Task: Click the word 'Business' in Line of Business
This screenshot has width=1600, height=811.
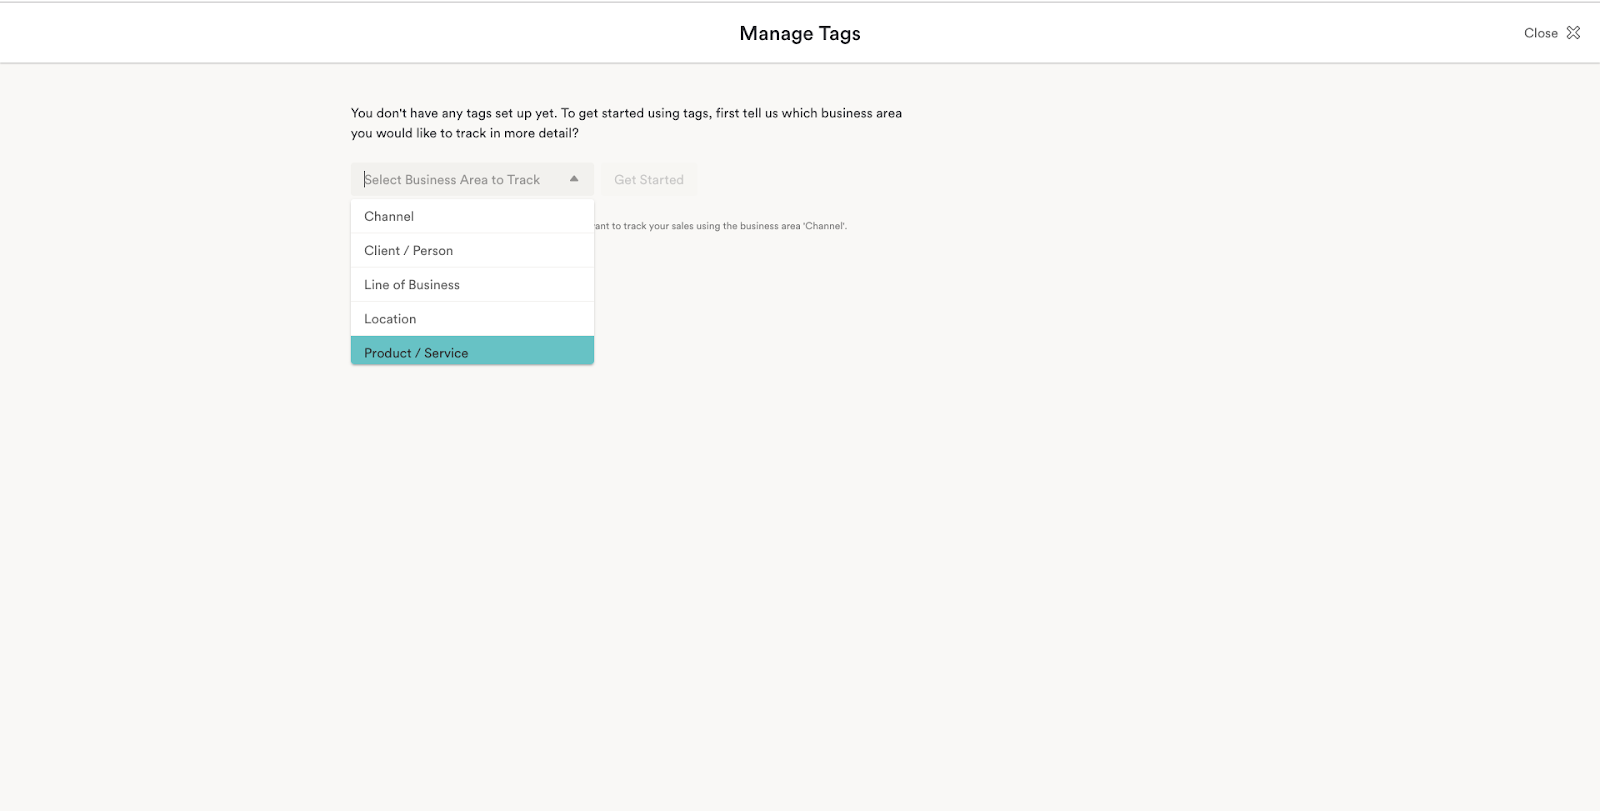Action: pyautogui.click(x=434, y=285)
